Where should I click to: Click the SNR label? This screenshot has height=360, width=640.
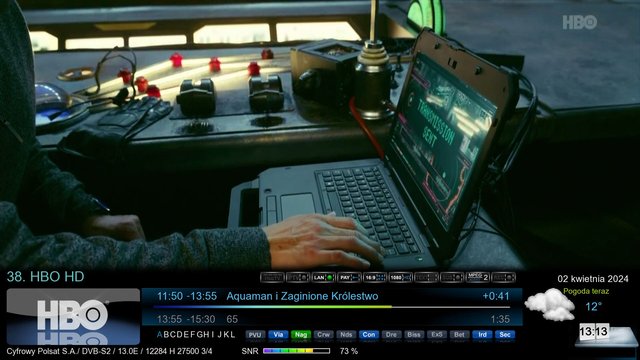pos(250,351)
